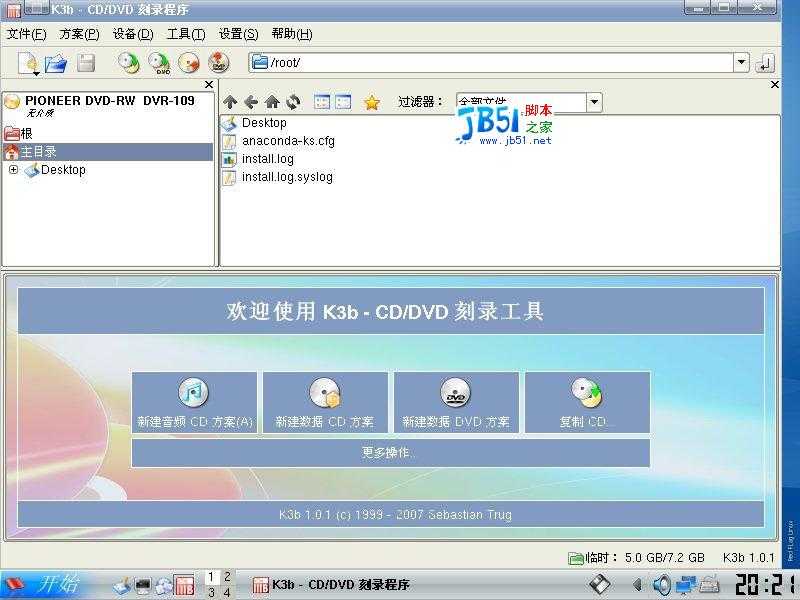Click new data CD project tile

[x=325, y=403]
